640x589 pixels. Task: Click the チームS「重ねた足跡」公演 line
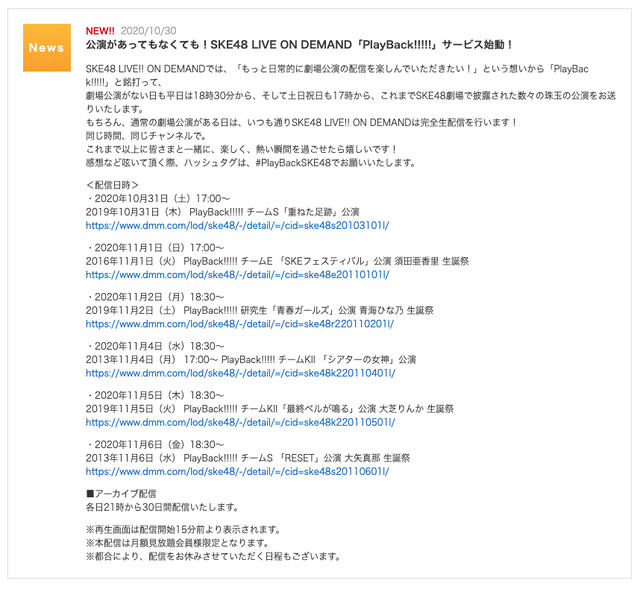click(222, 212)
